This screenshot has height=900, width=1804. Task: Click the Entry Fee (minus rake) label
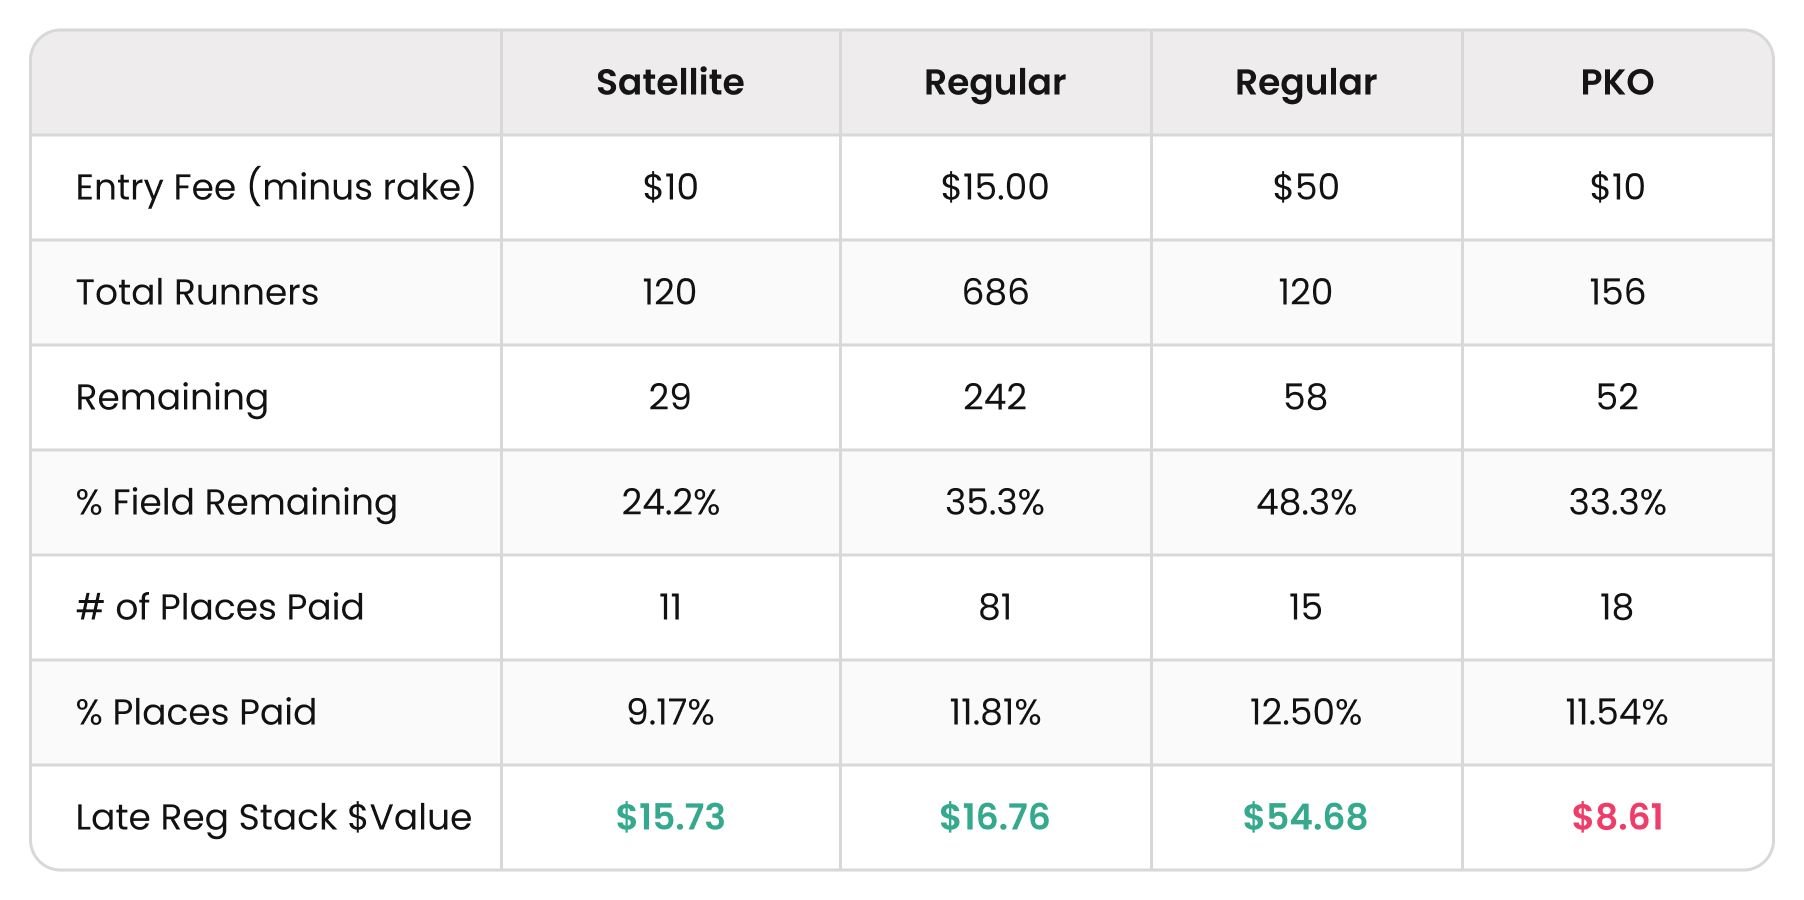pos(276,187)
